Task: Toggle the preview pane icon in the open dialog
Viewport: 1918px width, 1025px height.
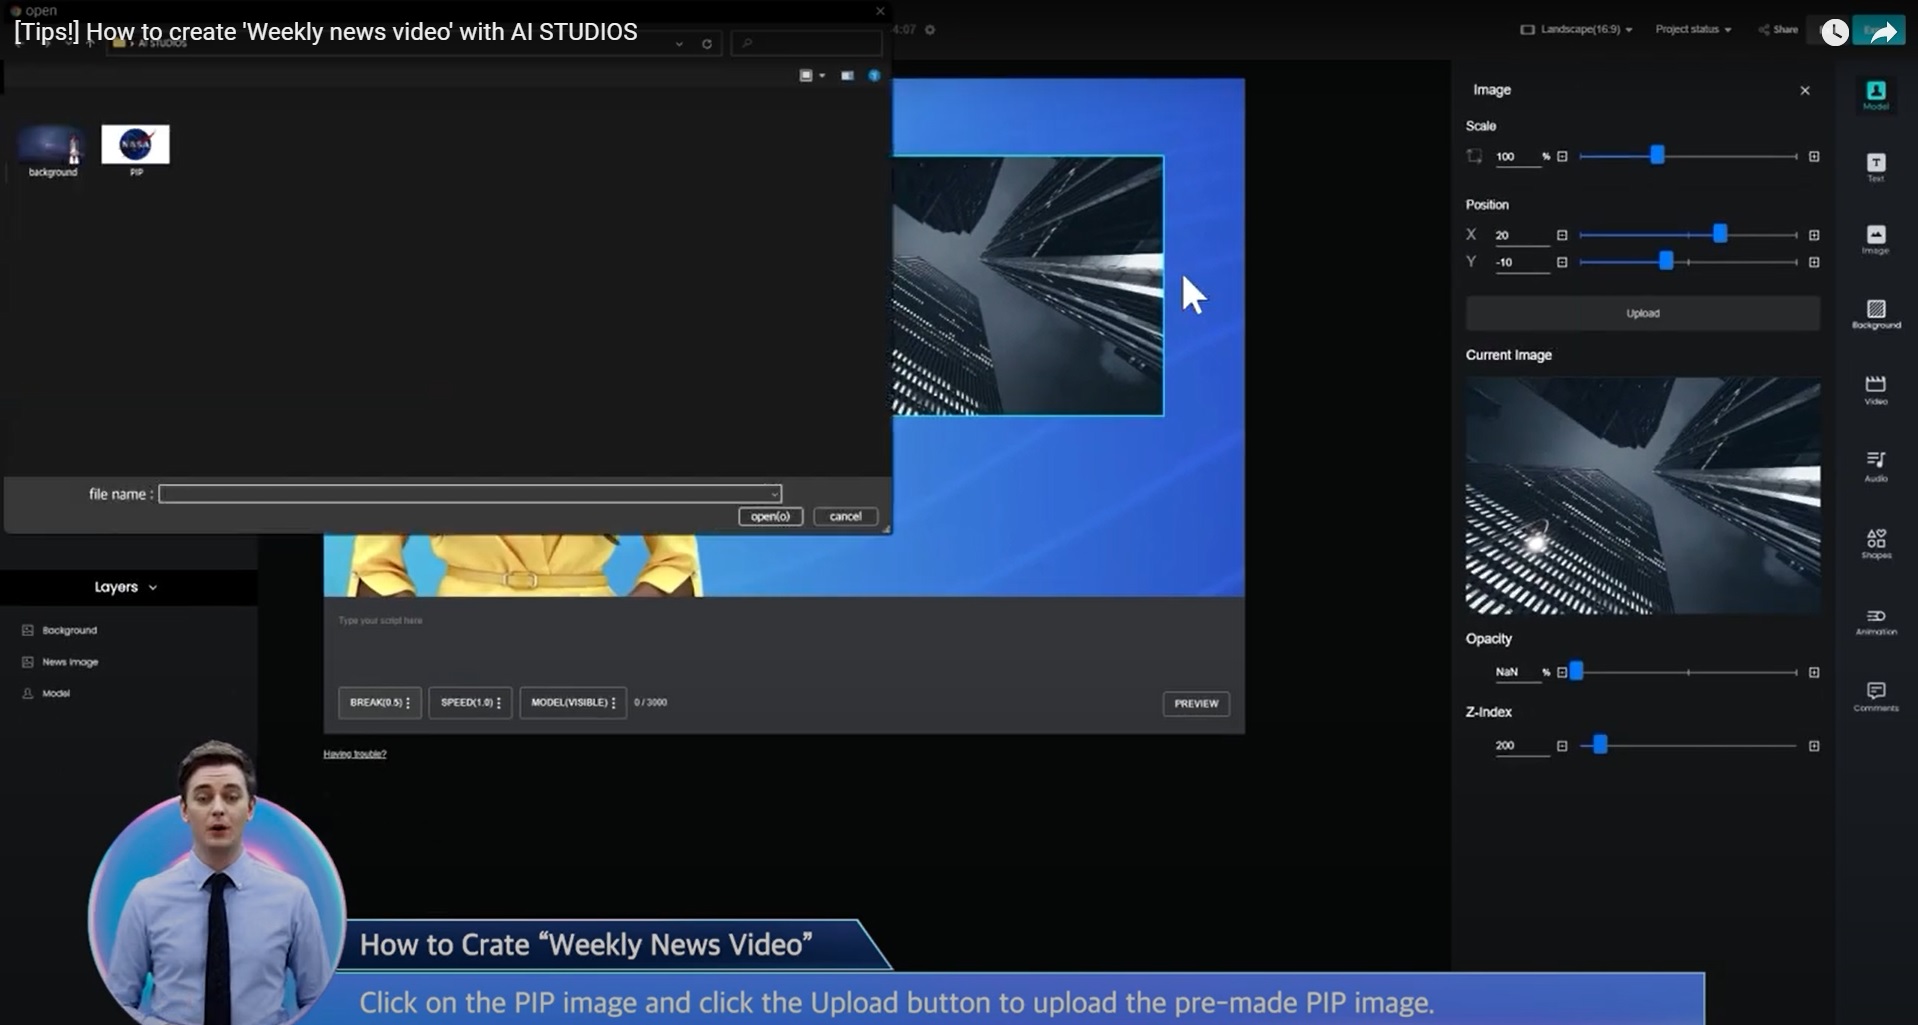Action: tap(847, 76)
